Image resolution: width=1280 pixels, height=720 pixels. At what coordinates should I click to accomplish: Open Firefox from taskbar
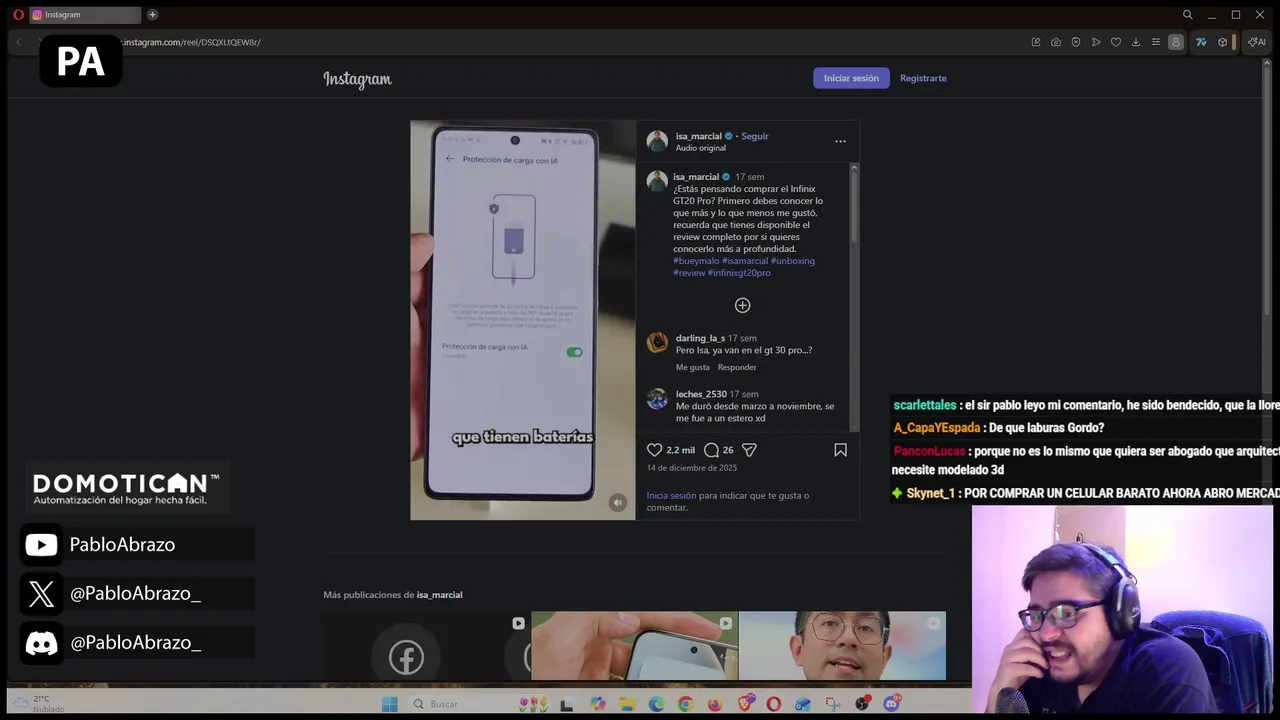(x=714, y=704)
